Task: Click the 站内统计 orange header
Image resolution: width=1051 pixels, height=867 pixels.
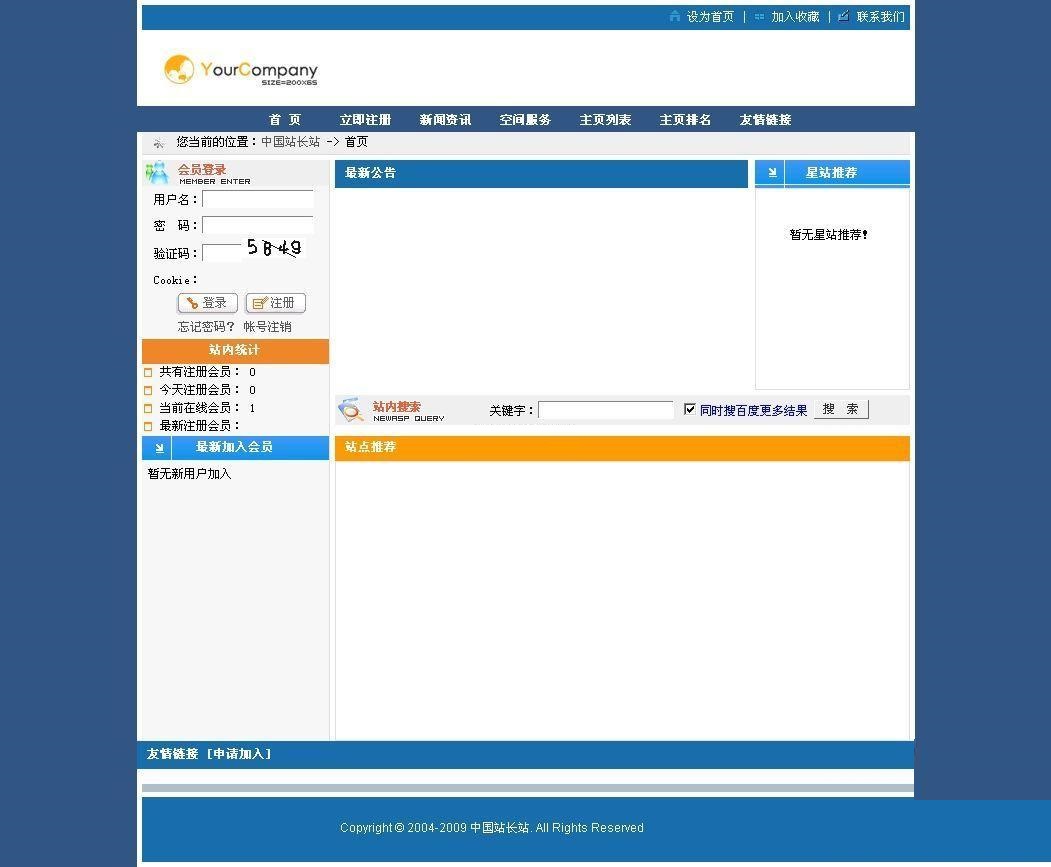Action: tap(235, 351)
